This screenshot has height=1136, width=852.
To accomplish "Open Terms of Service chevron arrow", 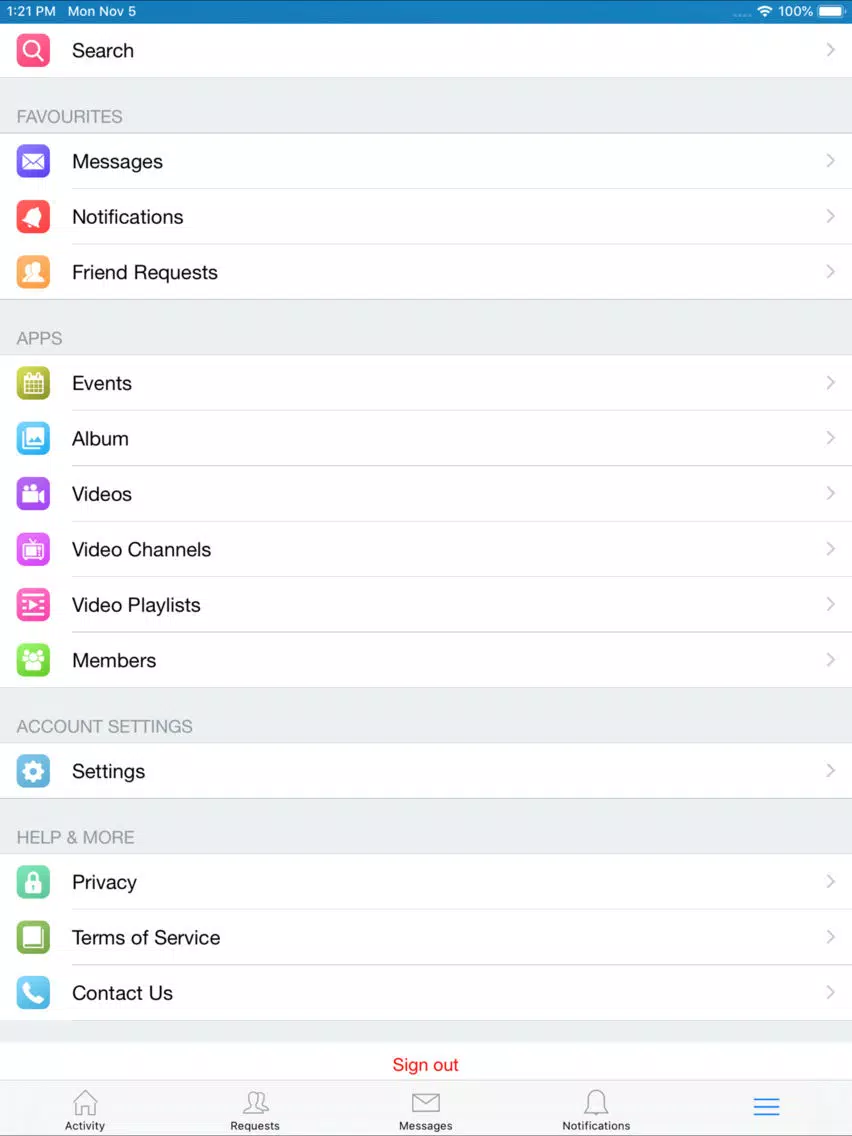I will (830, 937).
